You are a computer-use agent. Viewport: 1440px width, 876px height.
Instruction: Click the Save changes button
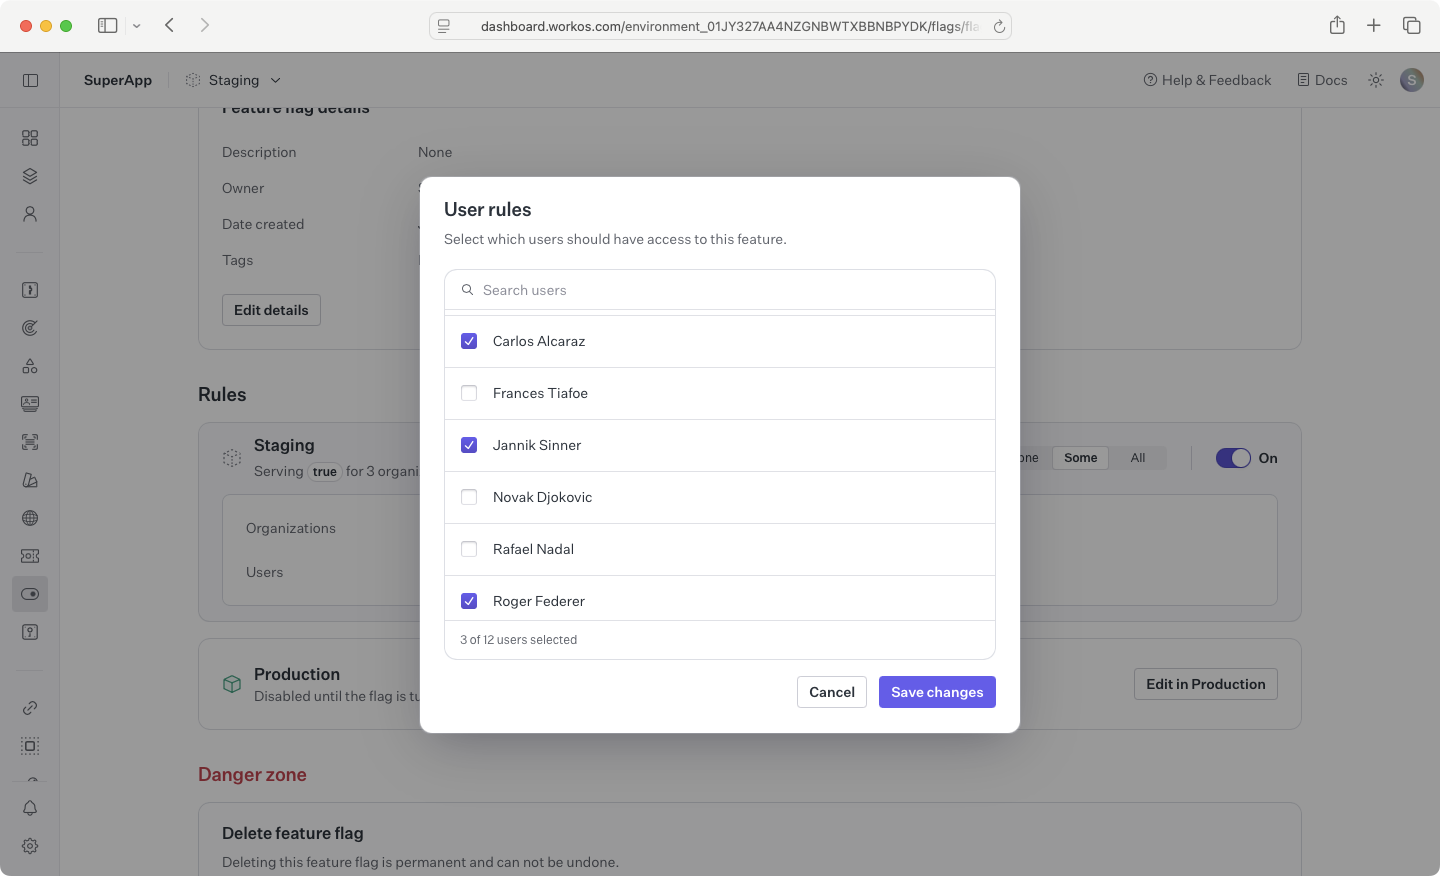937,692
